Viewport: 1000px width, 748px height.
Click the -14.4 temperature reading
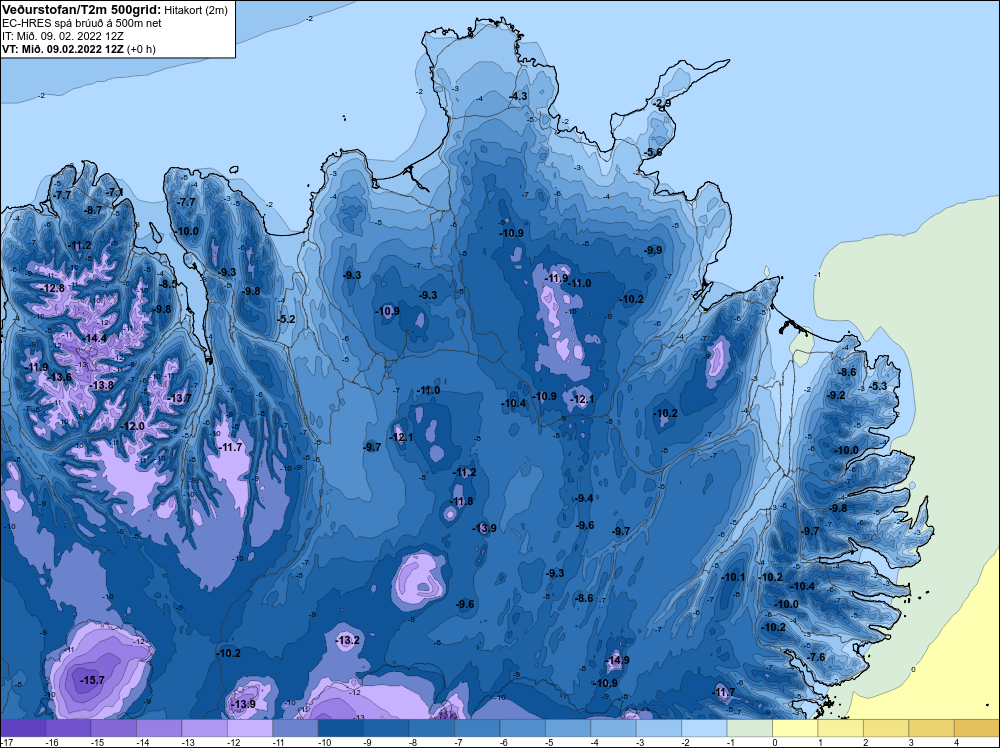coord(95,338)
